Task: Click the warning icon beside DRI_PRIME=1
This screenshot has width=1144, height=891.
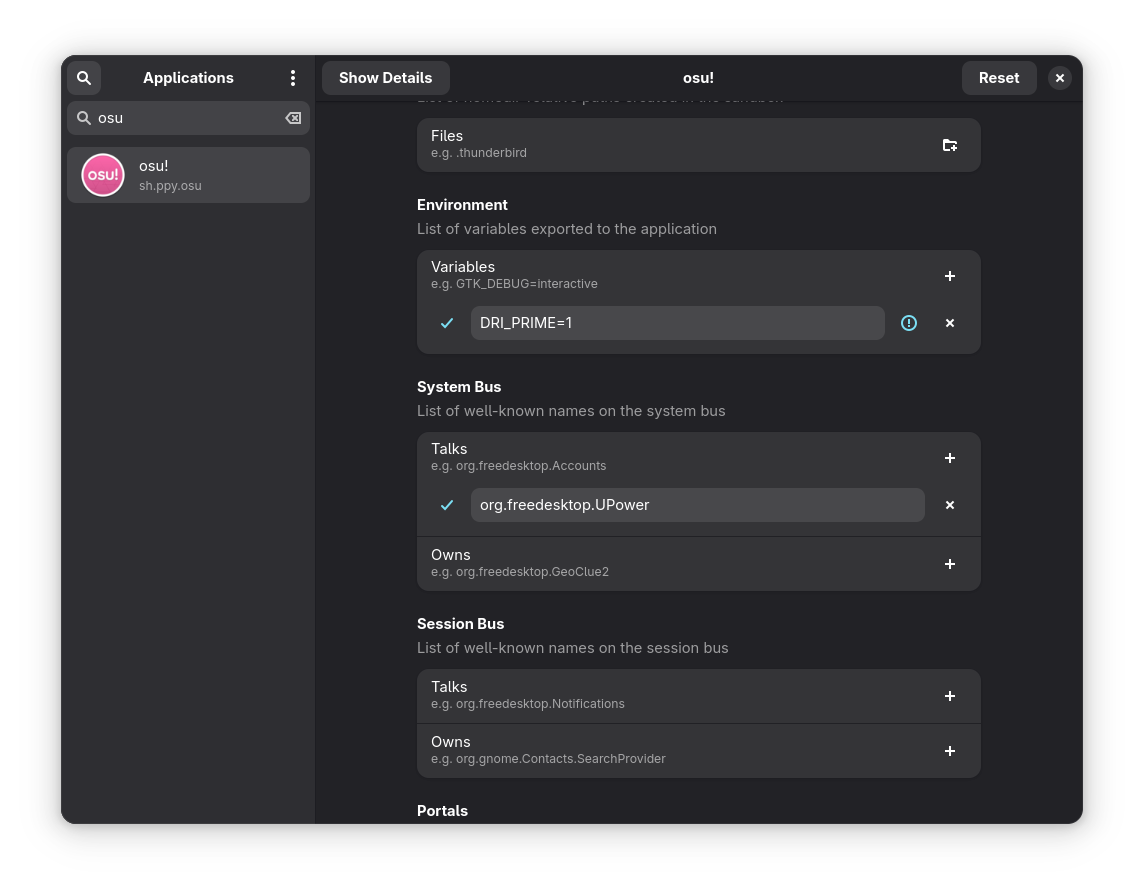Action: [x=909, y=323]
